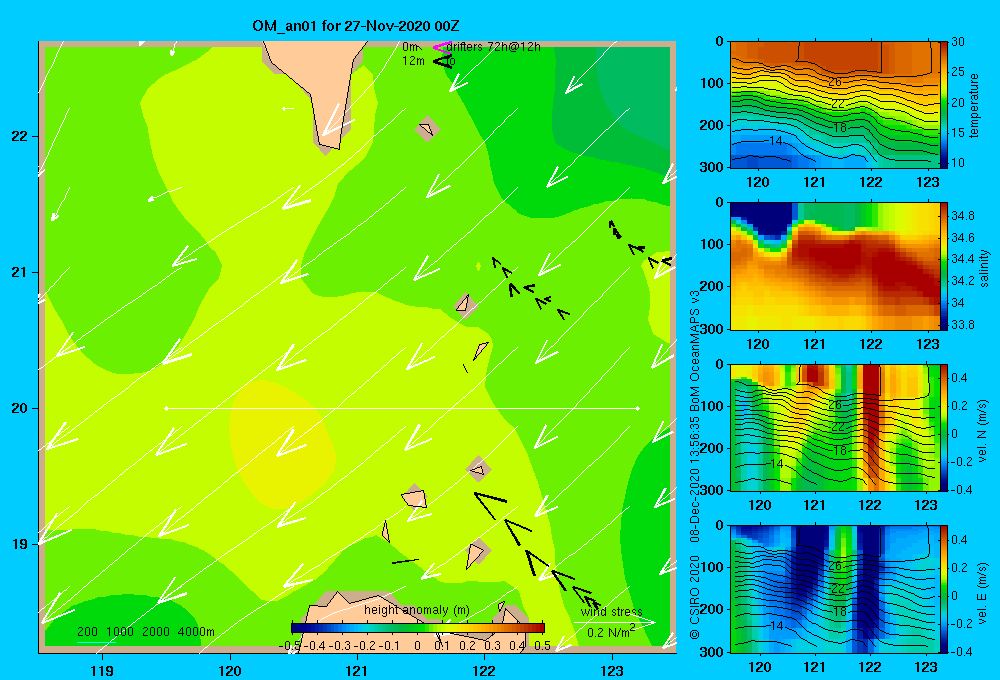The height and width of the screenshot is (680, 1000).
Task: Click the 0.5 tick on height anomaly scale
Action: (542, 646)
